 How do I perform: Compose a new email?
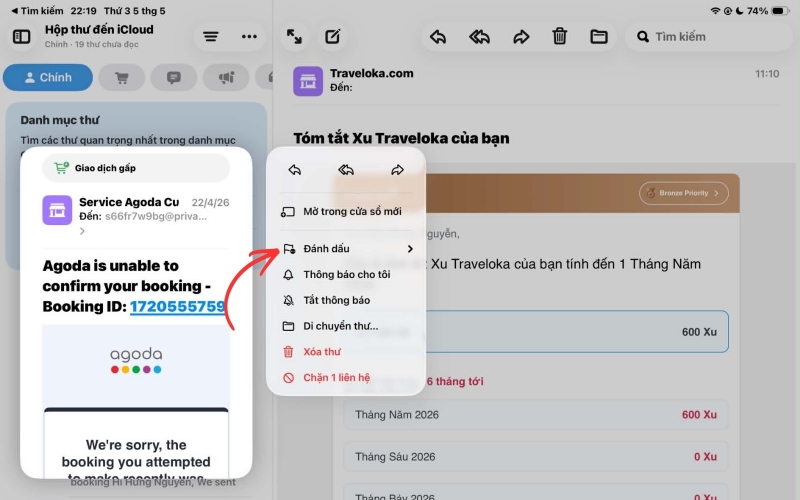click(333, 37)
